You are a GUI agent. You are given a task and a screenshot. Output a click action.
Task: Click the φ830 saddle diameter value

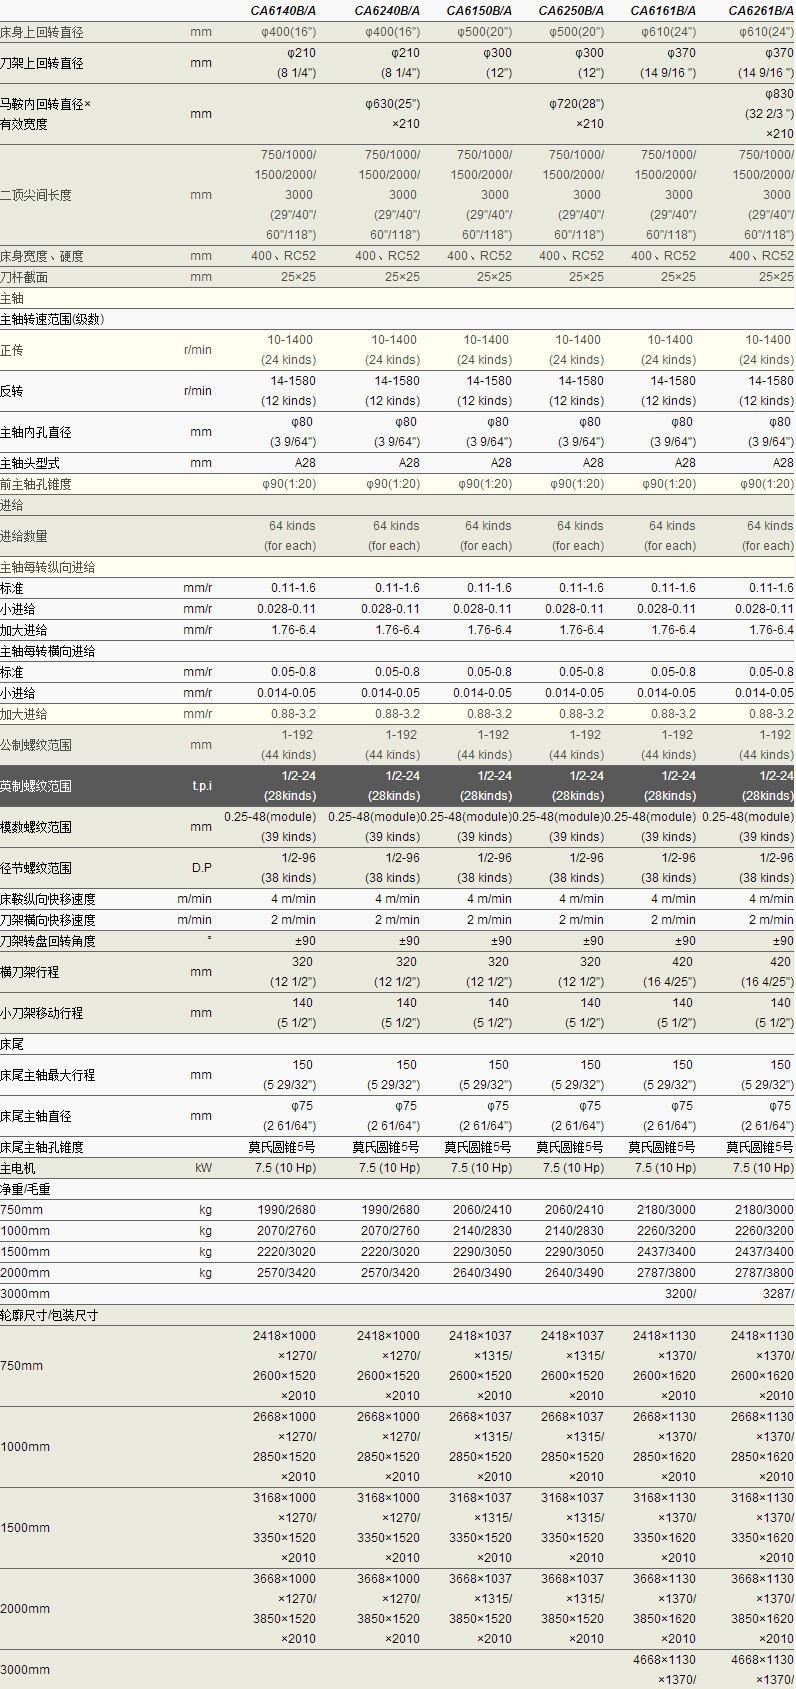coord(779,94)
